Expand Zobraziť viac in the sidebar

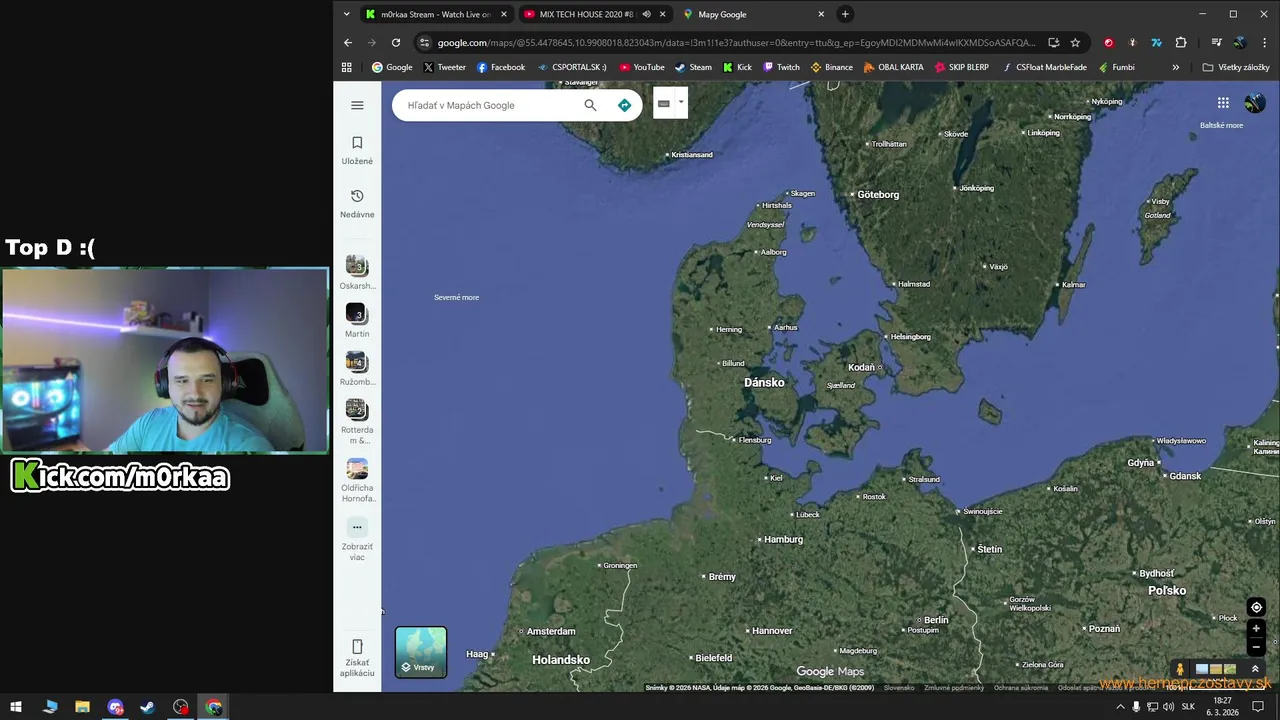click(357, 539)
